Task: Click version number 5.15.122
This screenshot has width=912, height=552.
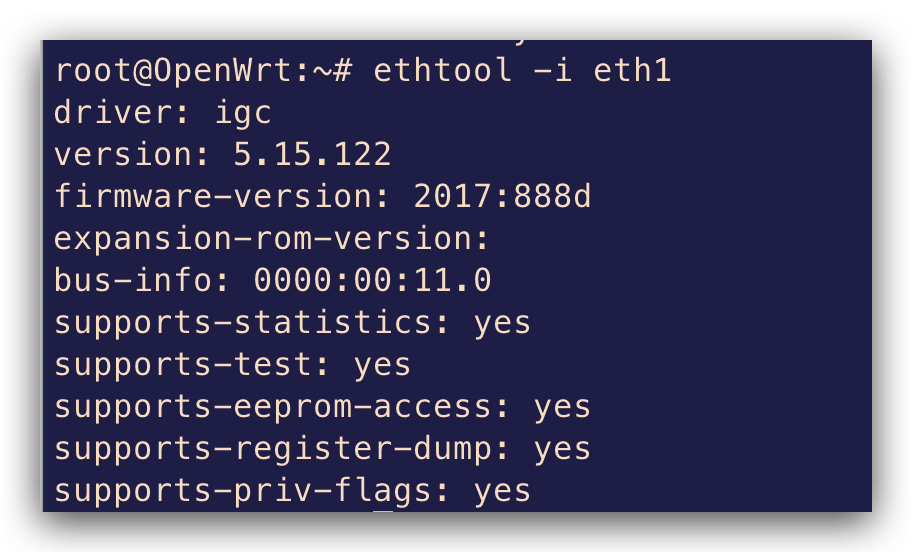Action: [x=312, y=155]
